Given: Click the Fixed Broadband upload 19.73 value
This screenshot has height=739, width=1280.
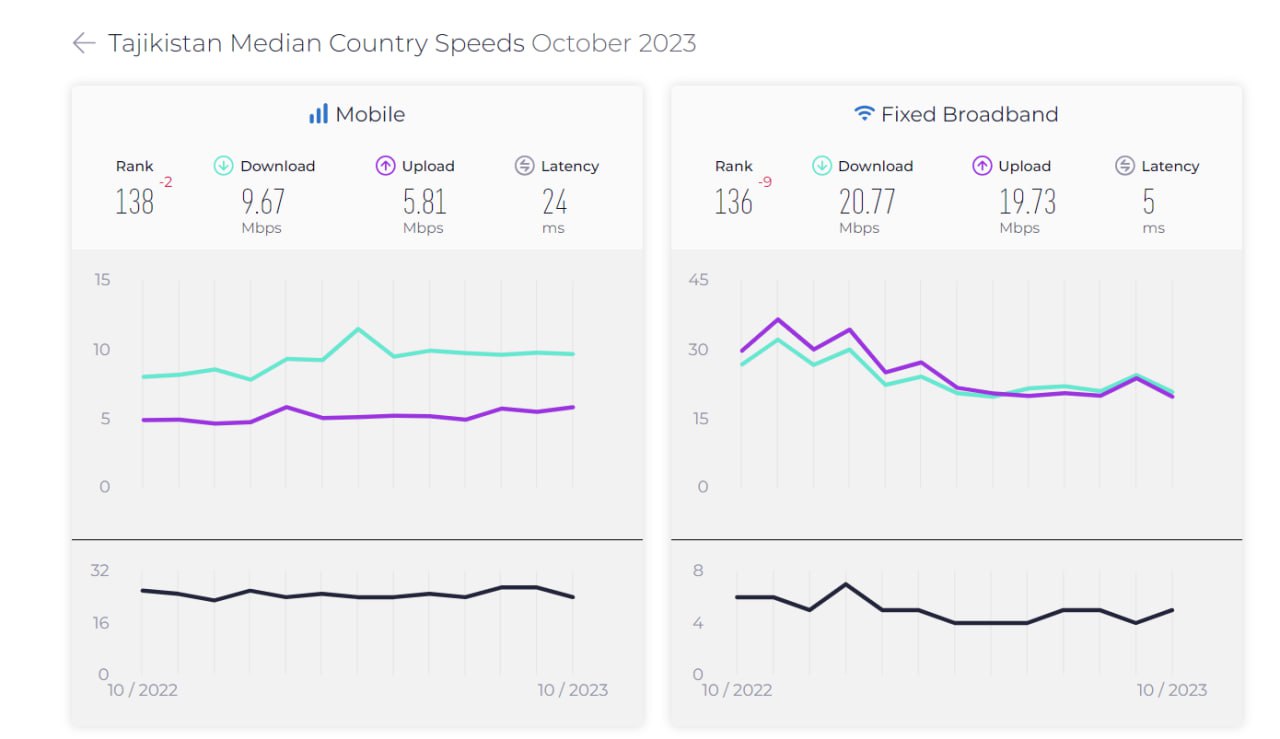Looking at the screenshot, I should tap(1027, 203).
